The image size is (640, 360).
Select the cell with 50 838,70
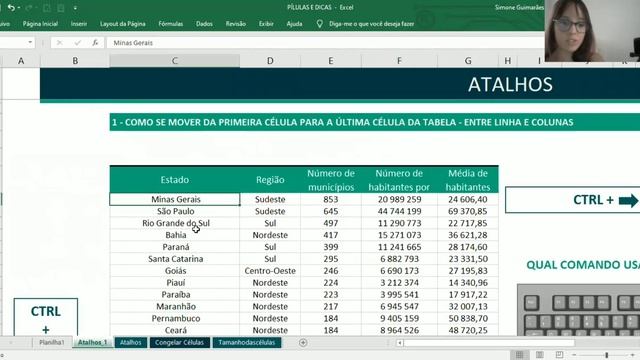[x=468, y=318]
